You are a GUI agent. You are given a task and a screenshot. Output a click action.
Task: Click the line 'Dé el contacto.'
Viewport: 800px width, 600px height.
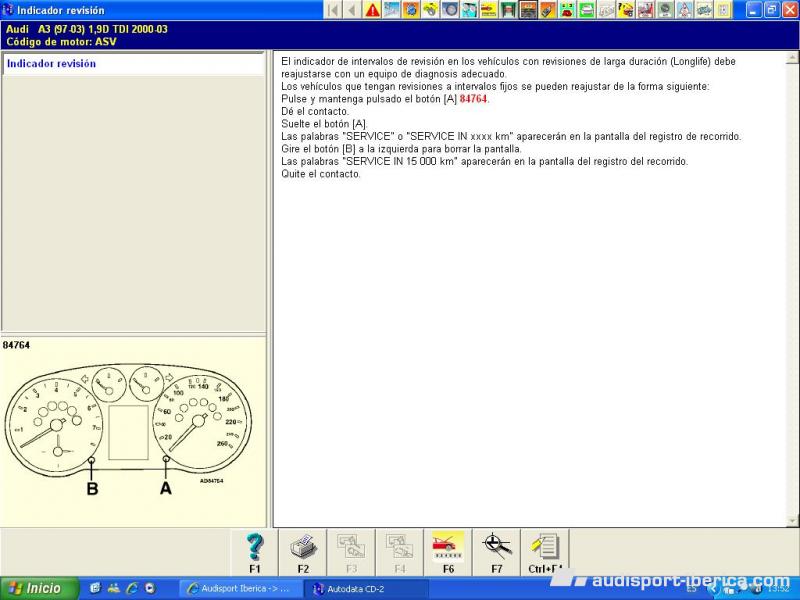(315, 111)
